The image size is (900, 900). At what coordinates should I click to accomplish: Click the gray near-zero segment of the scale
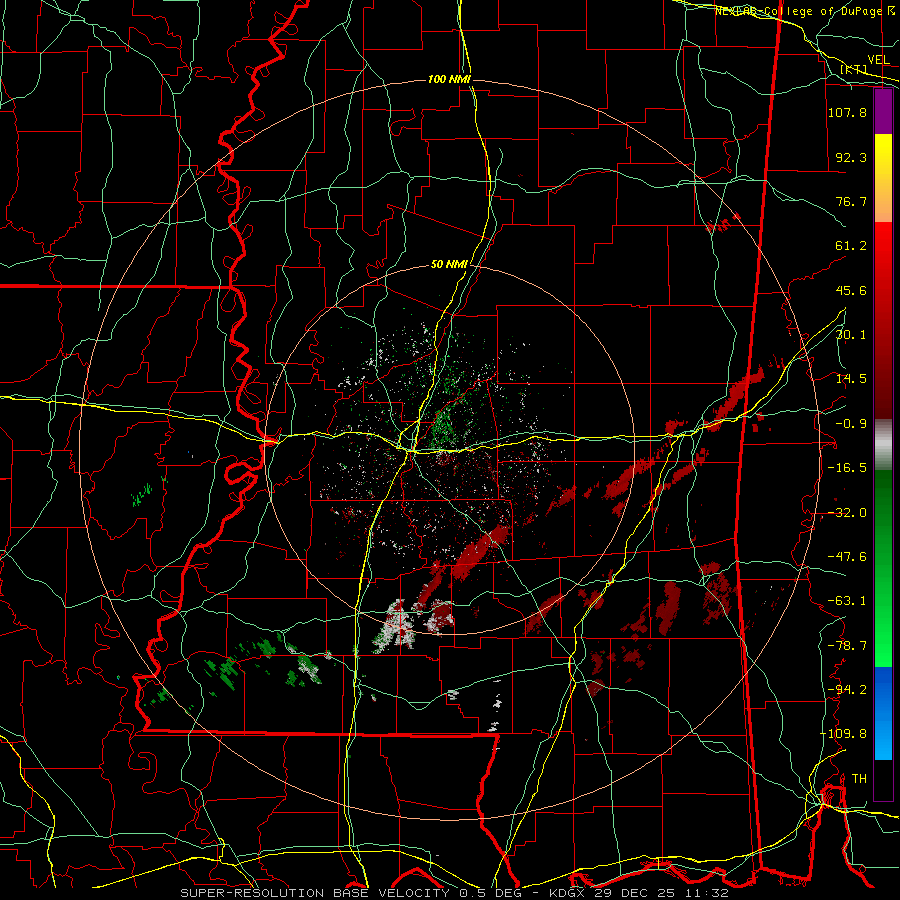883,444
